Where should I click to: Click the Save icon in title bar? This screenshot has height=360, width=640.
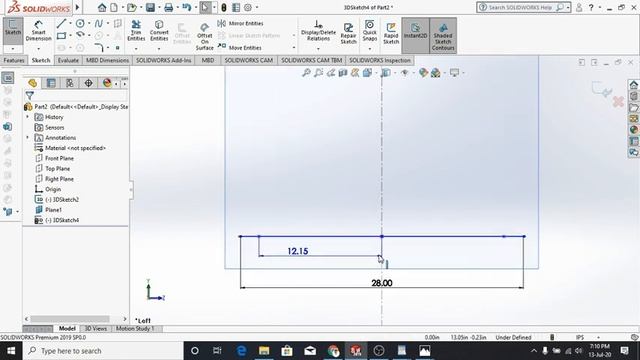pyautogui.click(x=150, y=7)
